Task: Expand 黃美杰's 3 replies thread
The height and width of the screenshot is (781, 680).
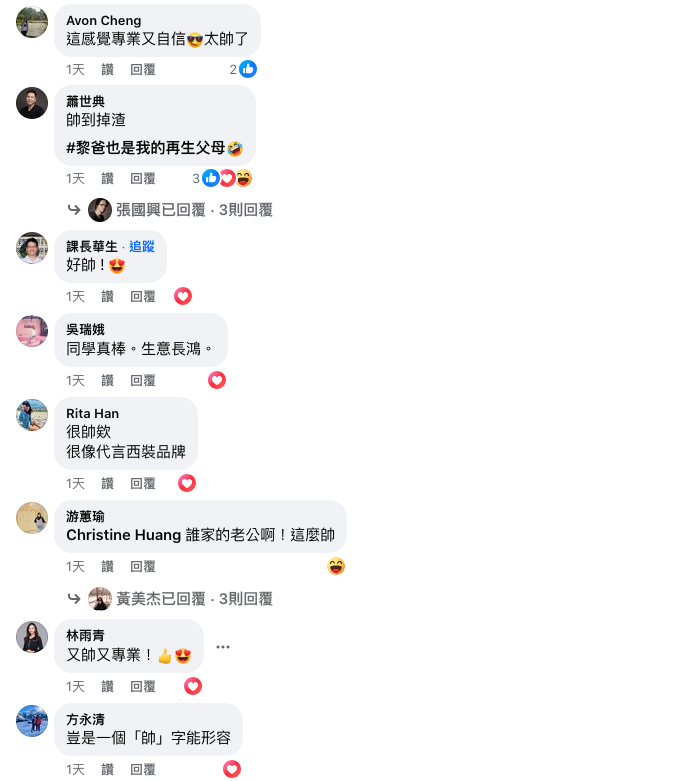Action: click(x=194, y=599)
